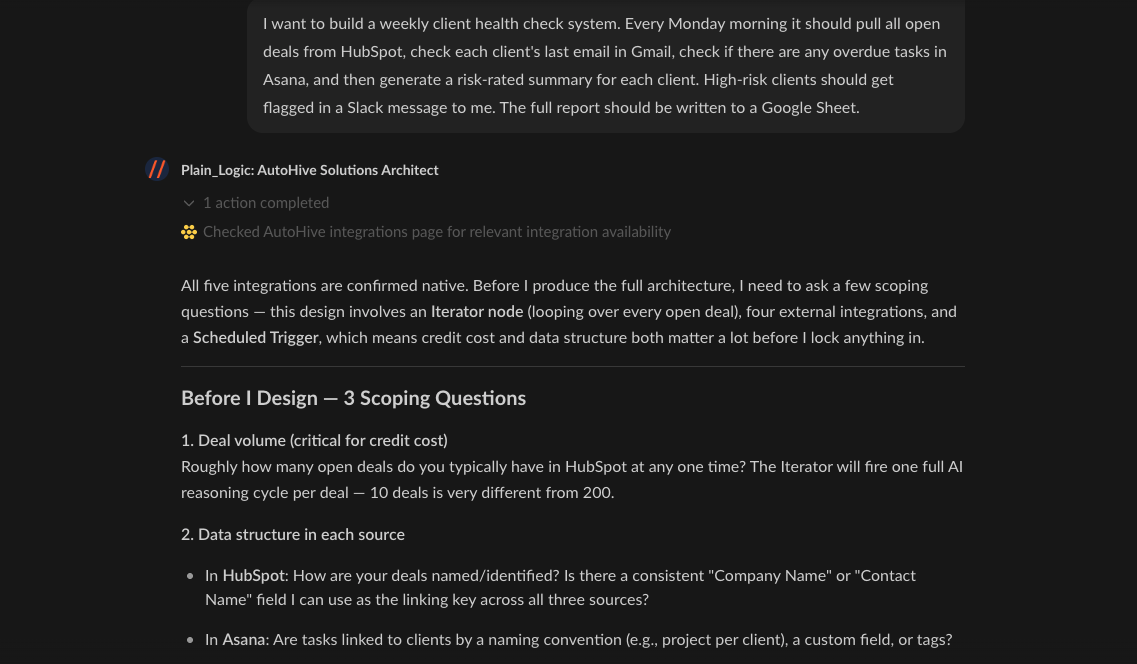Select the "2. Data structure in each source" heading
This screenshot has height=664, width=1137.
point(293,534)
